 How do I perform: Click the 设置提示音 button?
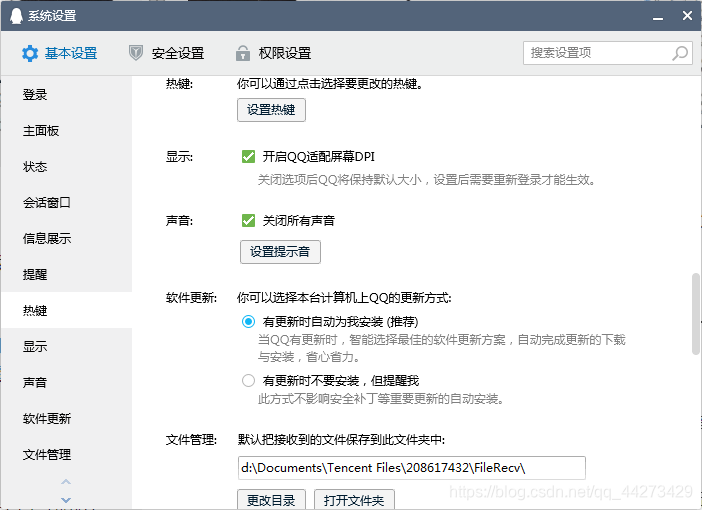click(x=280, y=252)
